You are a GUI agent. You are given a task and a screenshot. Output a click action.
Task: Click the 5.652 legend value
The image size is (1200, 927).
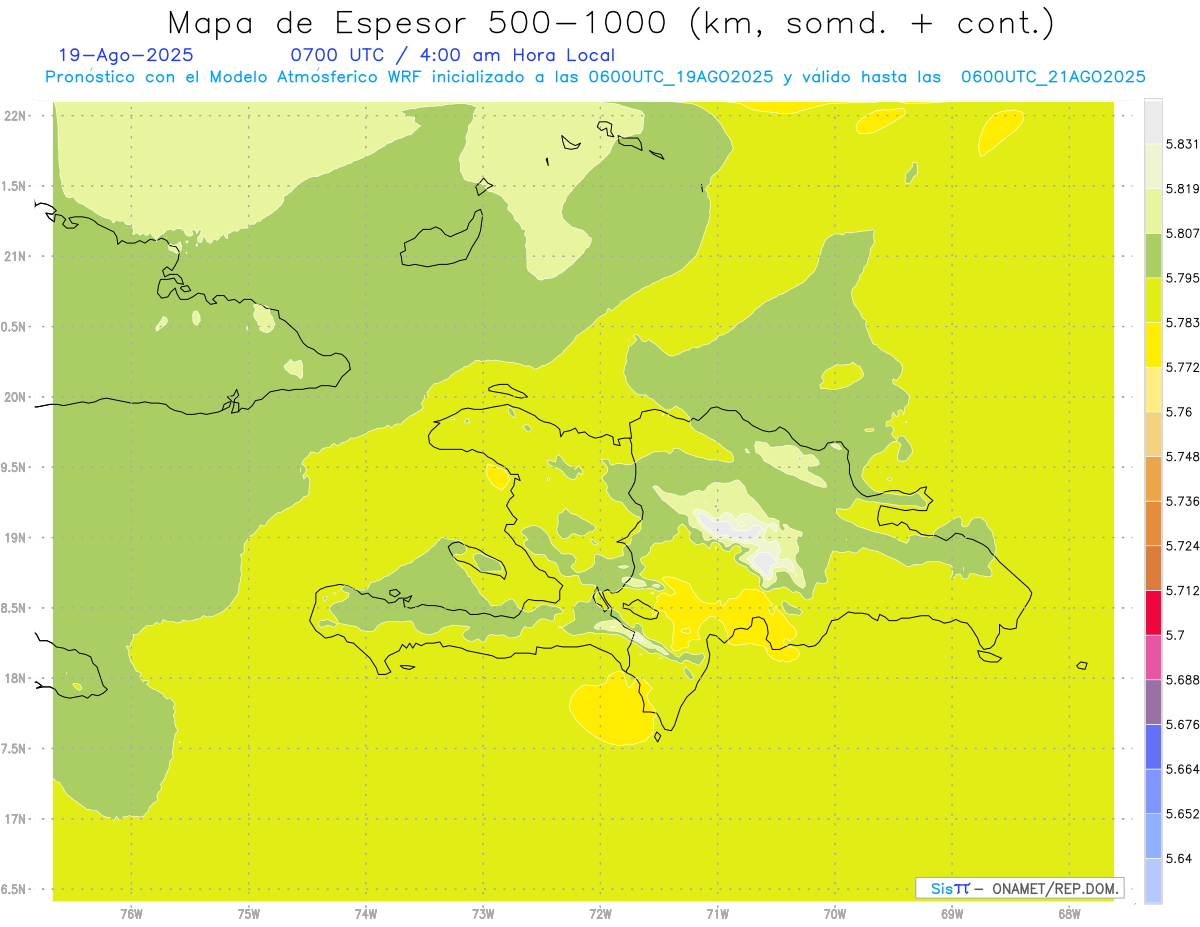tap(1182, 814)
